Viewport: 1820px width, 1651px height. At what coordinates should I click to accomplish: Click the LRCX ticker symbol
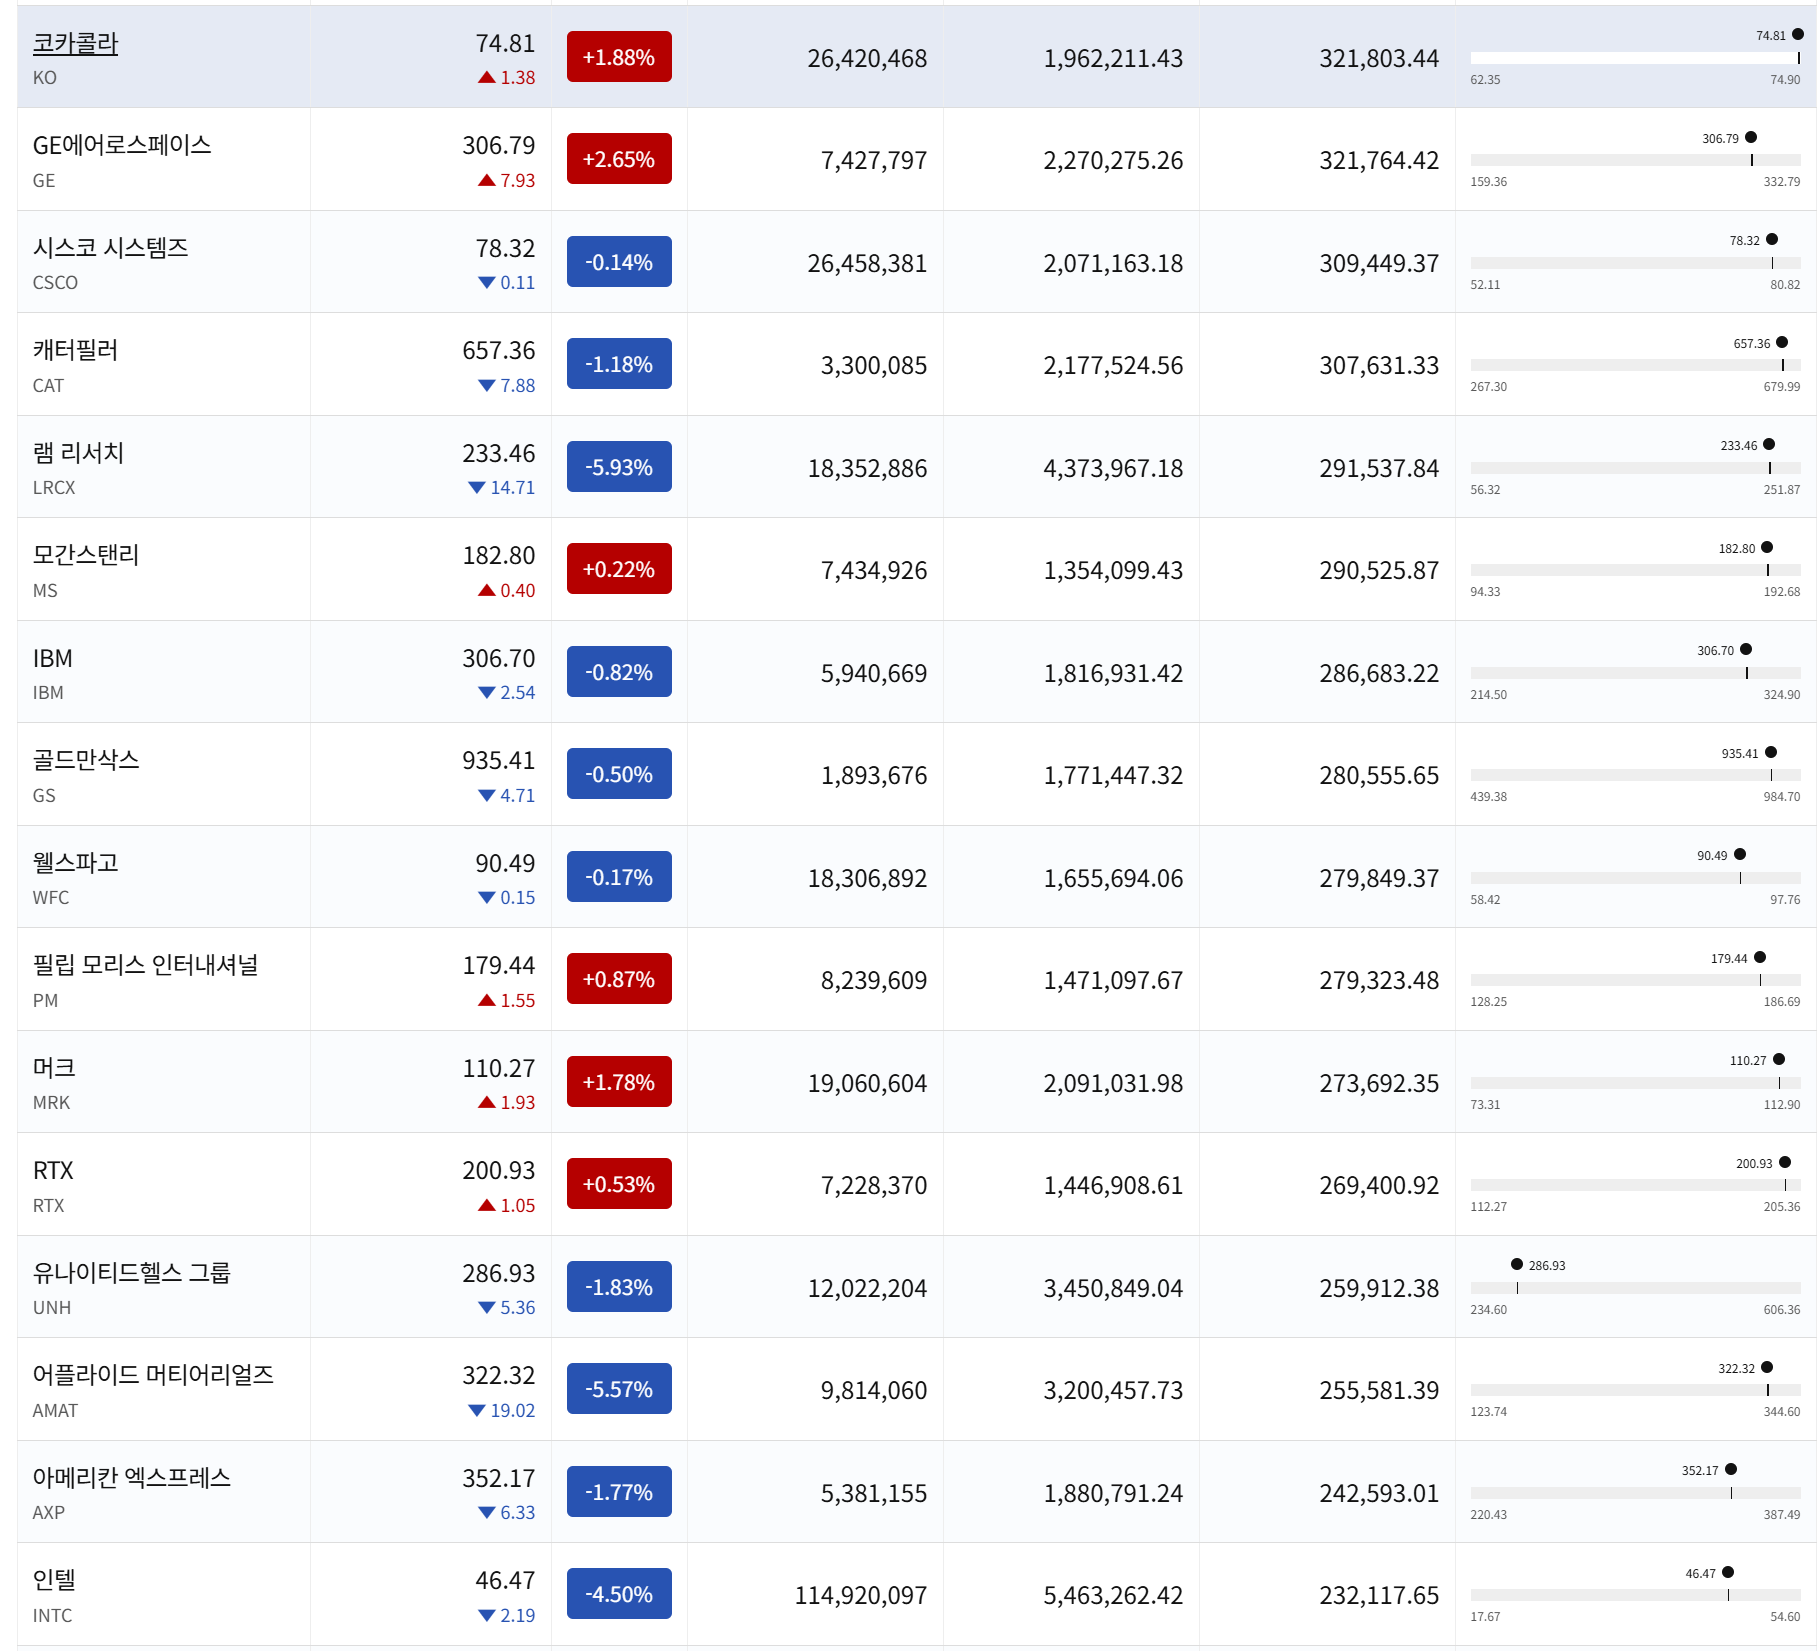click(x=54, y=488)
